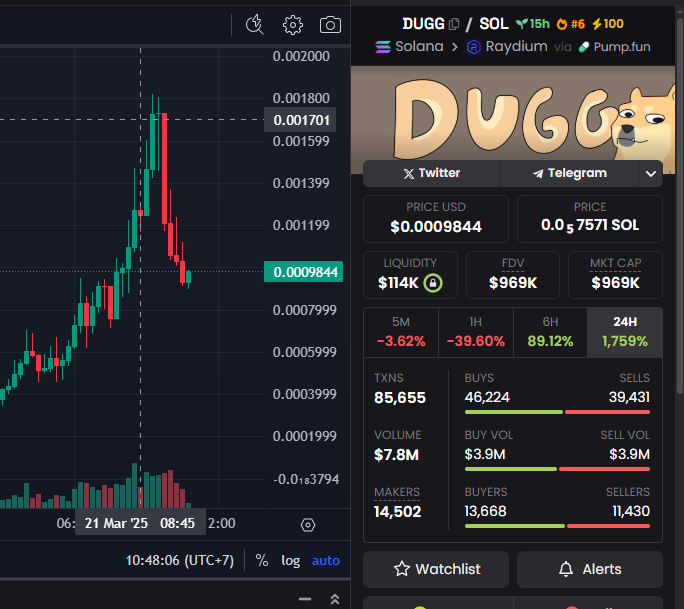Take a chart snapshot with camera icon
The width and height of the screenshot is (684, 609).
(330, 25)
